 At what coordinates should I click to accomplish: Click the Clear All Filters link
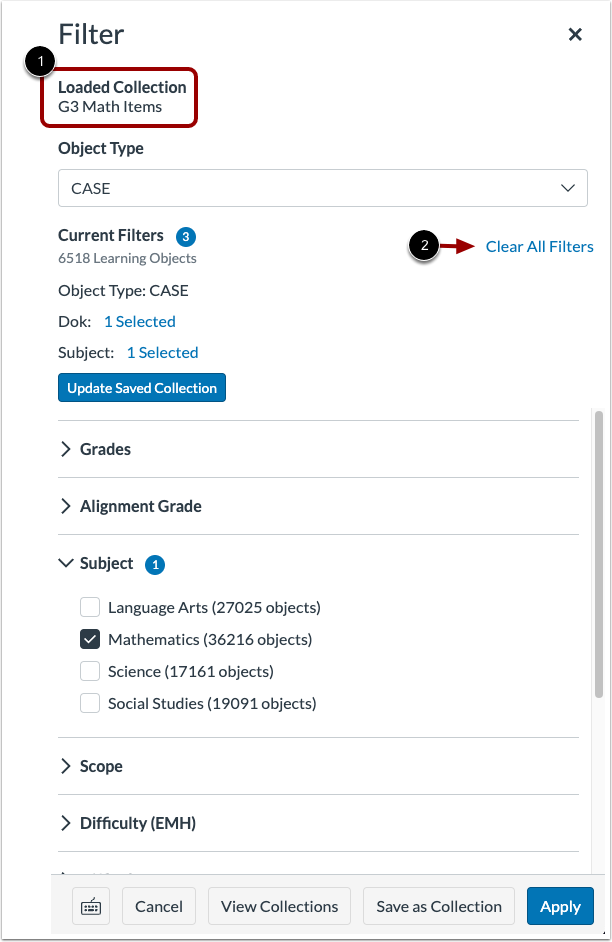tap(539, 246)
